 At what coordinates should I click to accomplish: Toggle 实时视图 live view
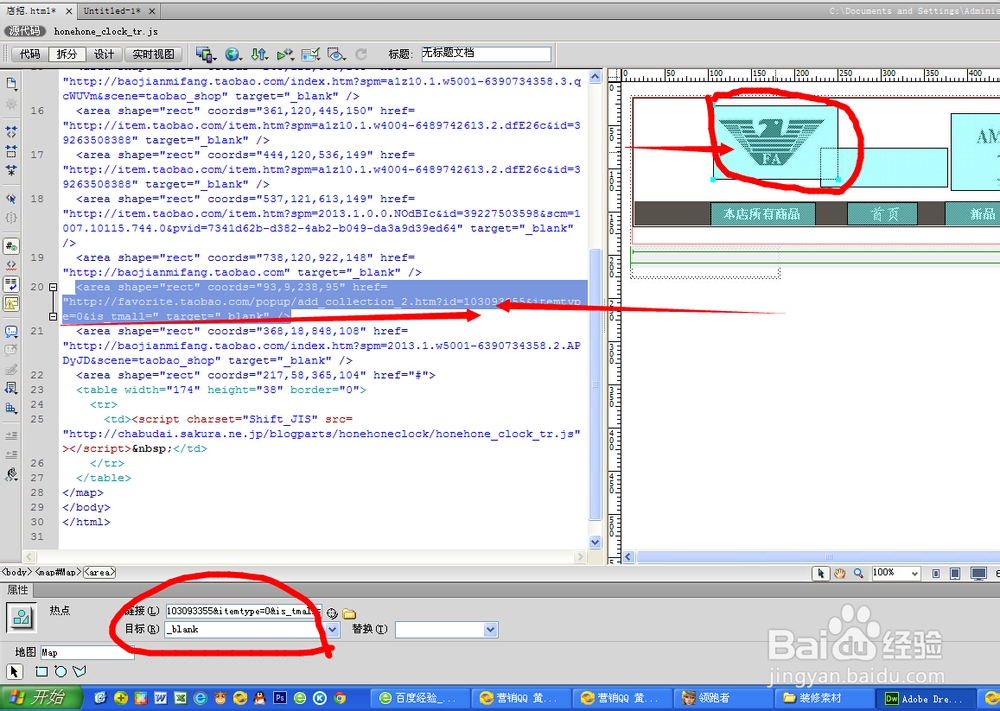153,55
